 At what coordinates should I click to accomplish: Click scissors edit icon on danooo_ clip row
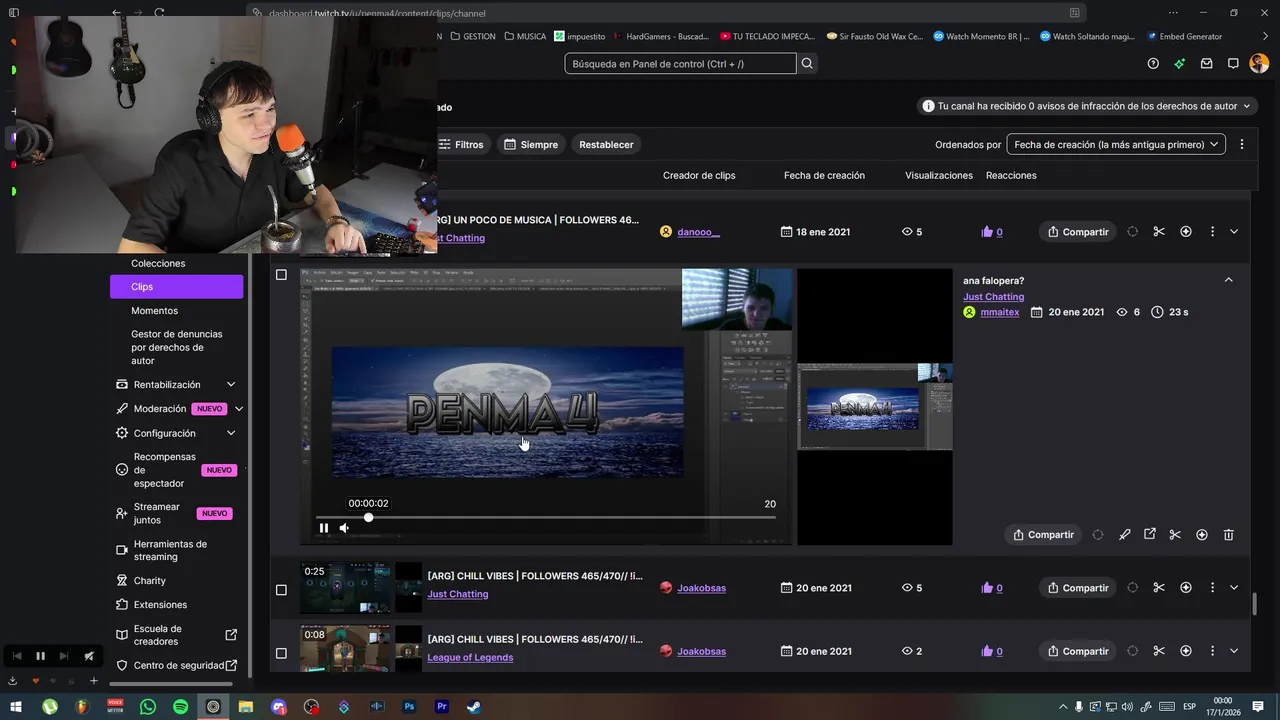point(1159,232)
